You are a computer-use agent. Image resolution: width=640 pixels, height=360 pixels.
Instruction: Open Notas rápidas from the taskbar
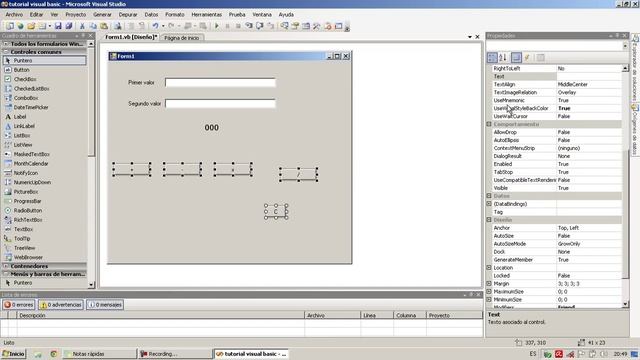tap(100, 354)
